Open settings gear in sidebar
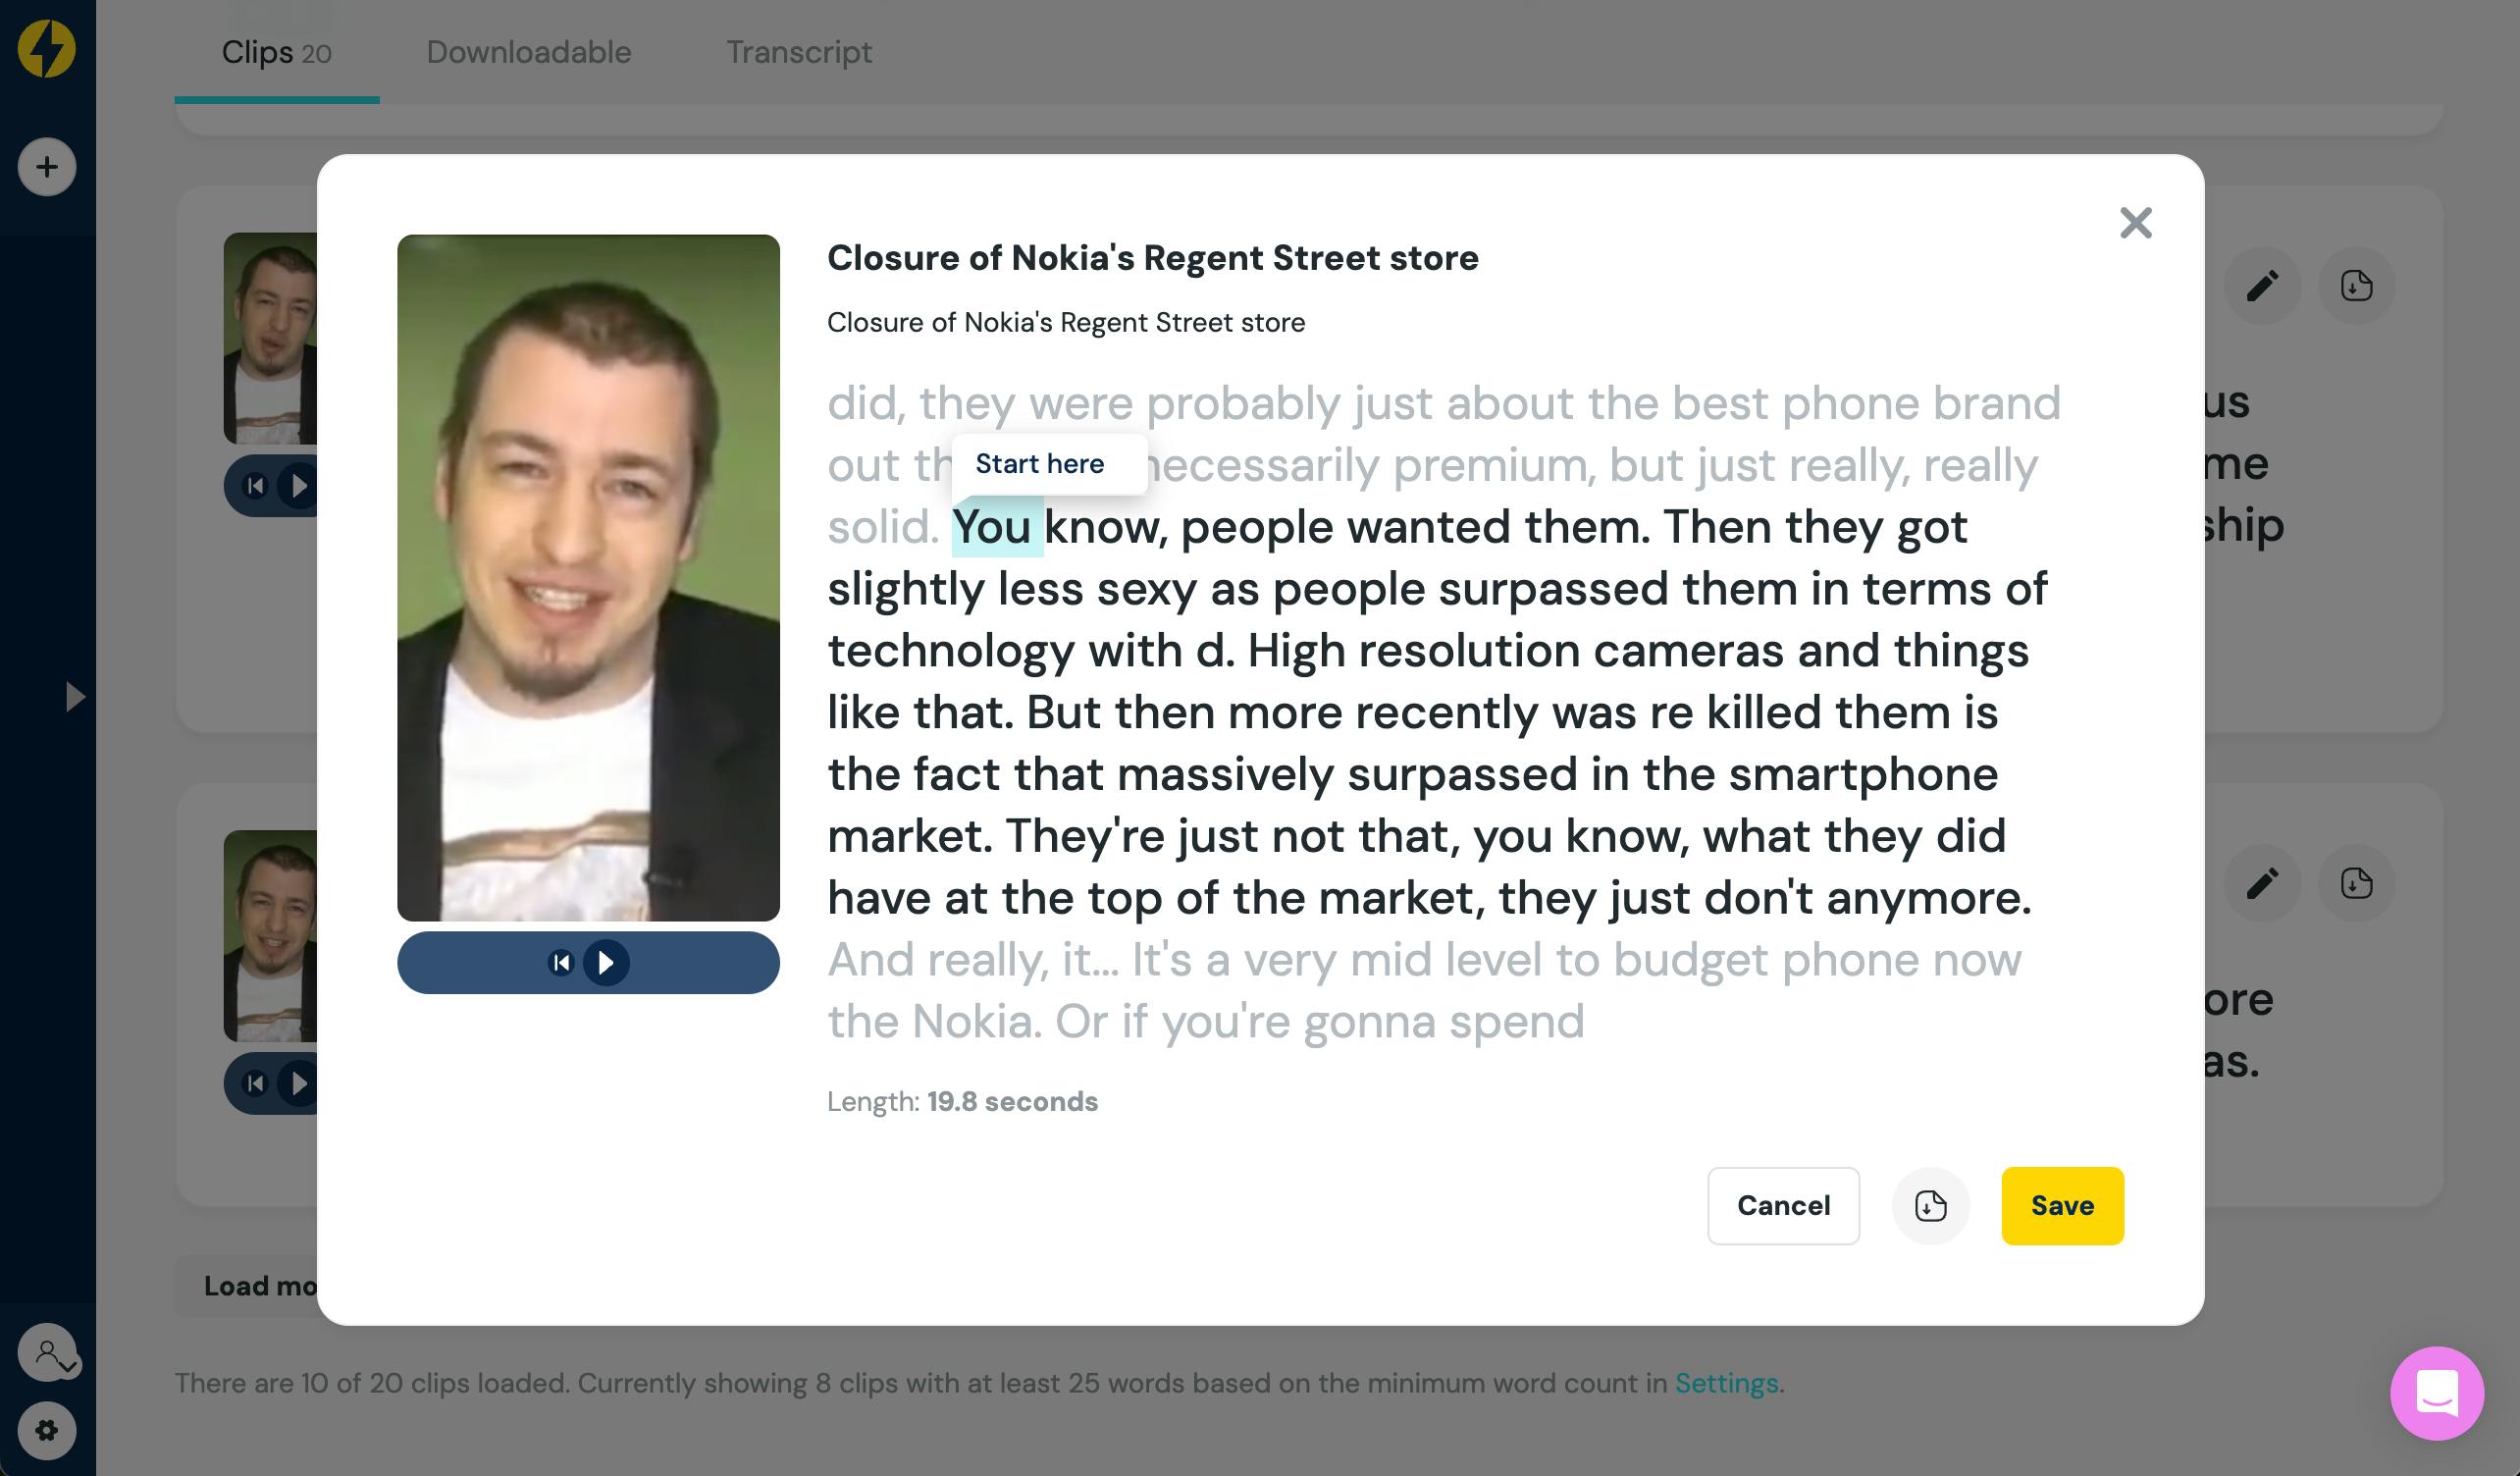 [x=46, y=1430]
